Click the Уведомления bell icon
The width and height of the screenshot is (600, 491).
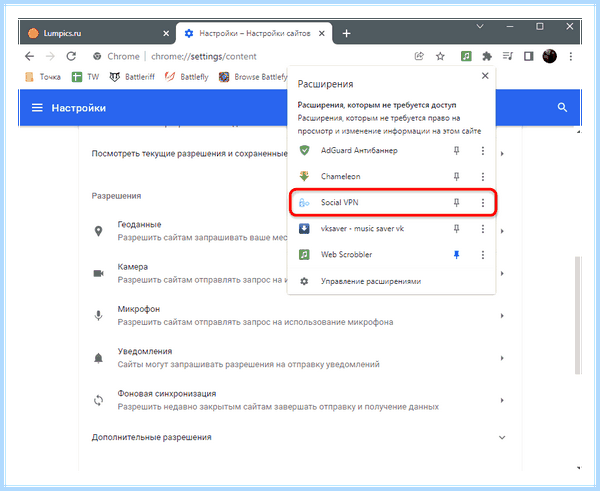click(x=98, y=358)
